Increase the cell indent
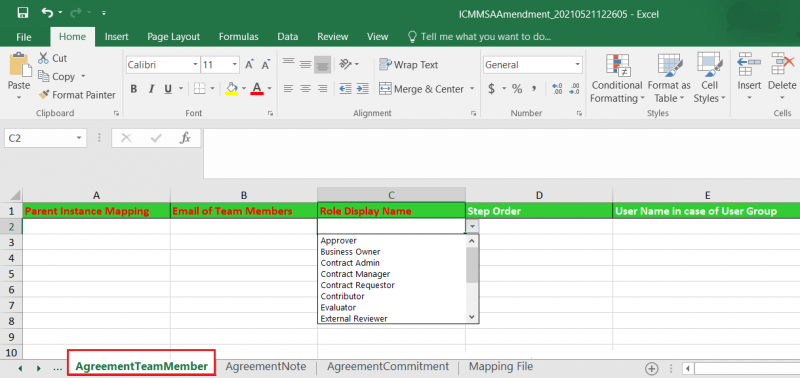 point(362,89)
